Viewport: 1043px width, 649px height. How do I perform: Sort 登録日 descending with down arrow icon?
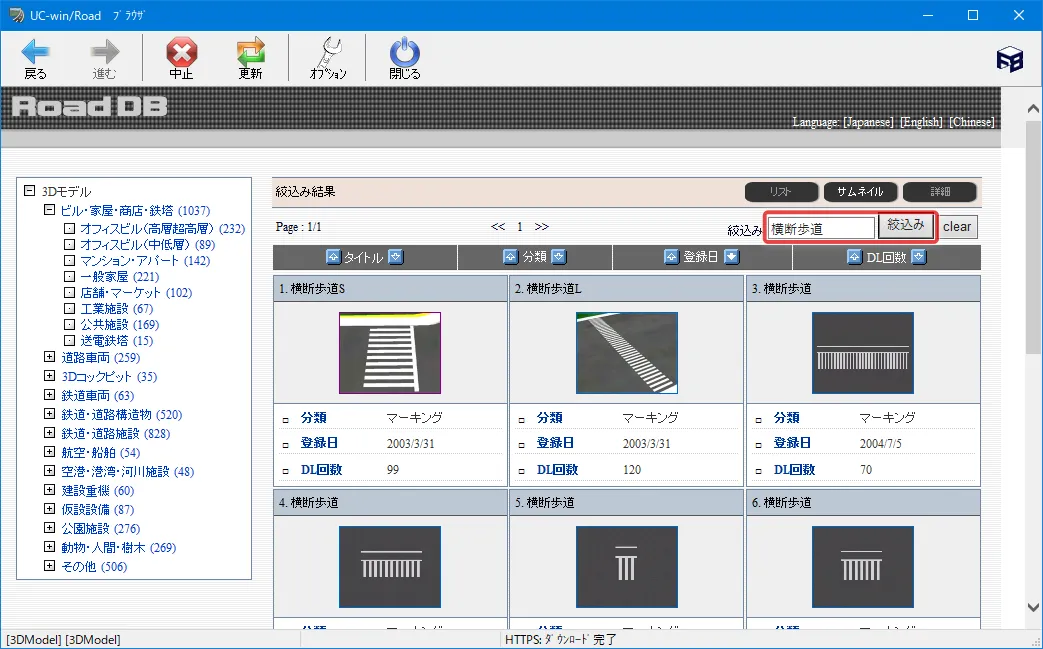click(731, 257)
